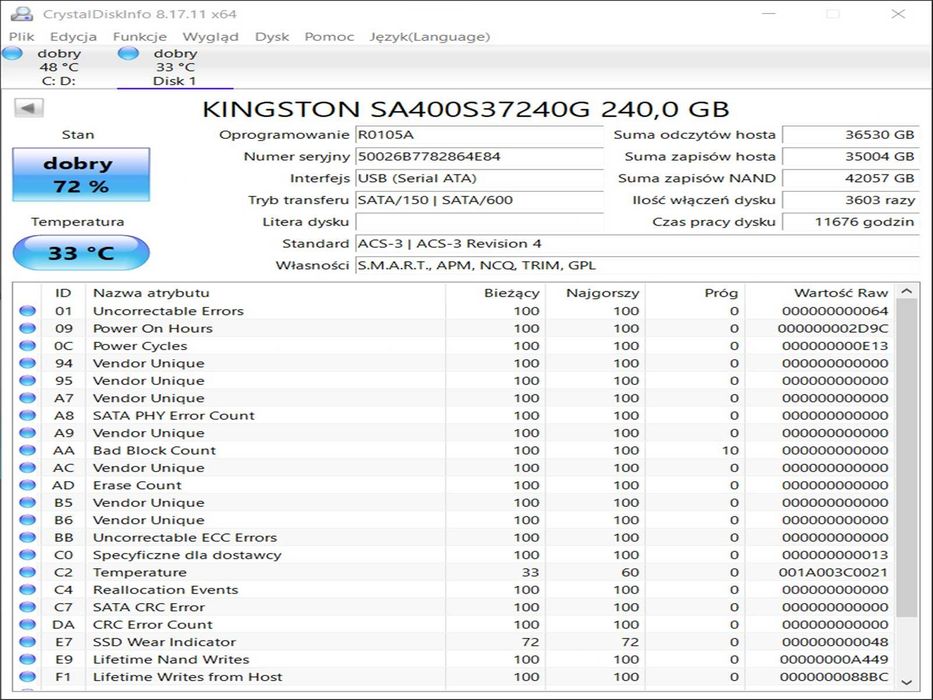933x700 pixels.
Task: Click status orb of Erase Count row
Action: tap(27, 485)
